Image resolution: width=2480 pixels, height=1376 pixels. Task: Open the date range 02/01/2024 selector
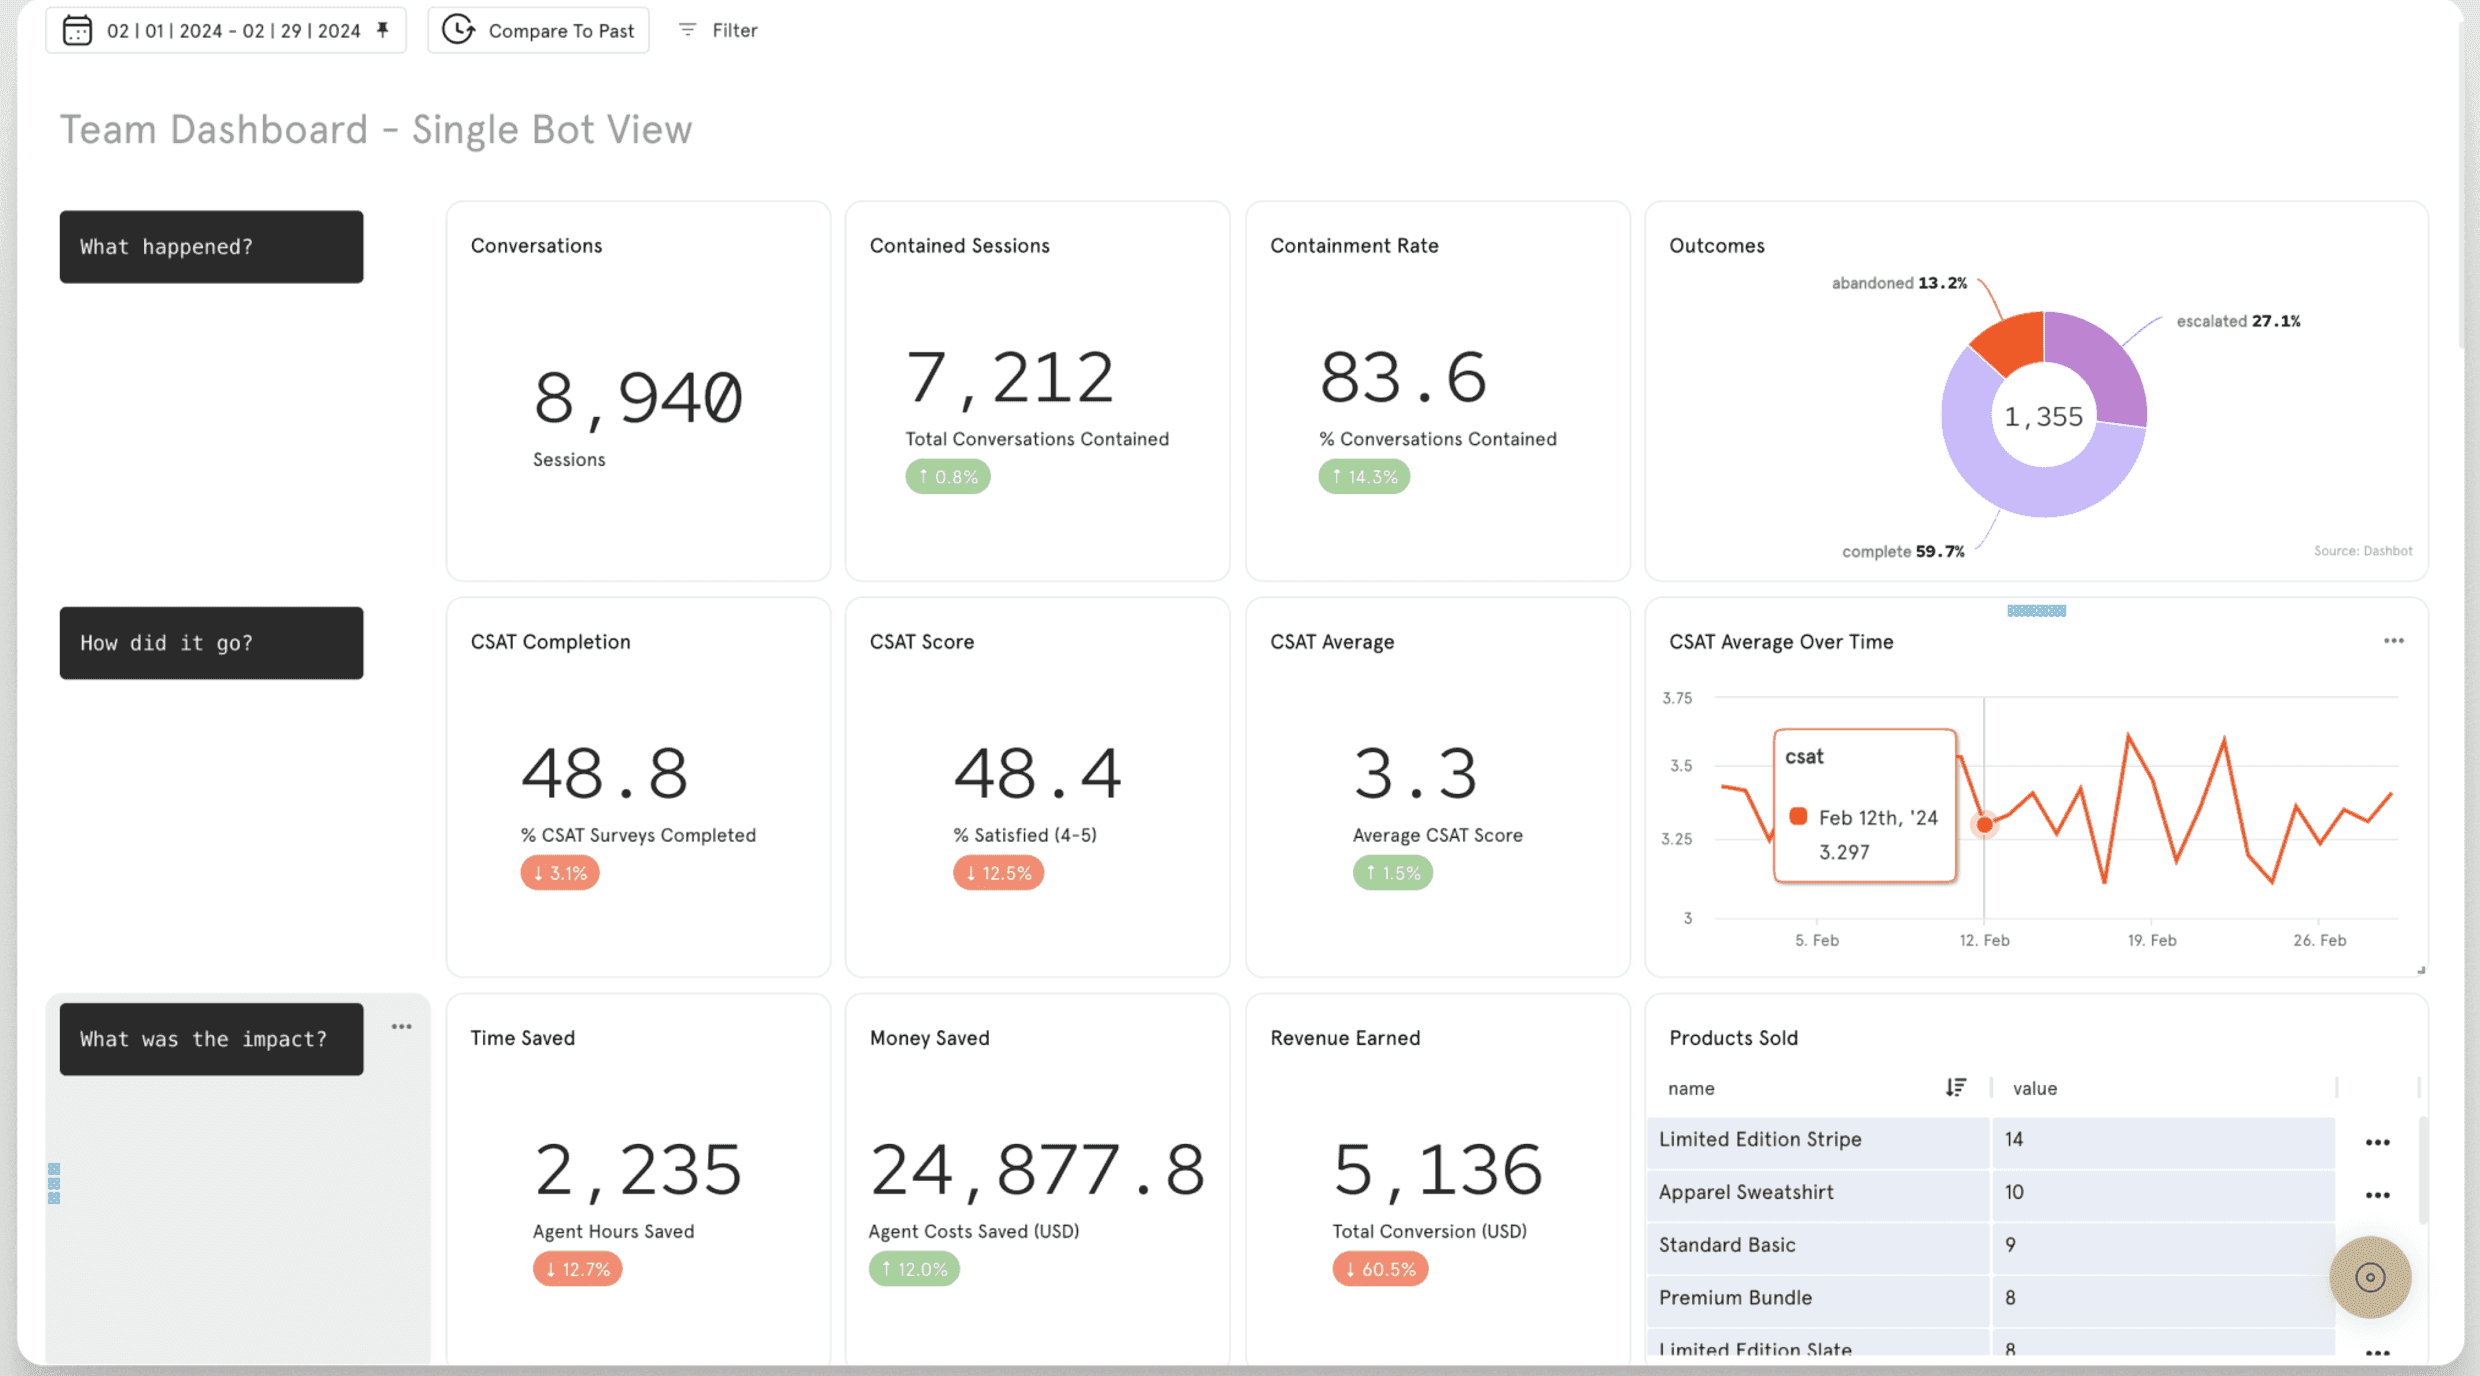tap(233, 30)
